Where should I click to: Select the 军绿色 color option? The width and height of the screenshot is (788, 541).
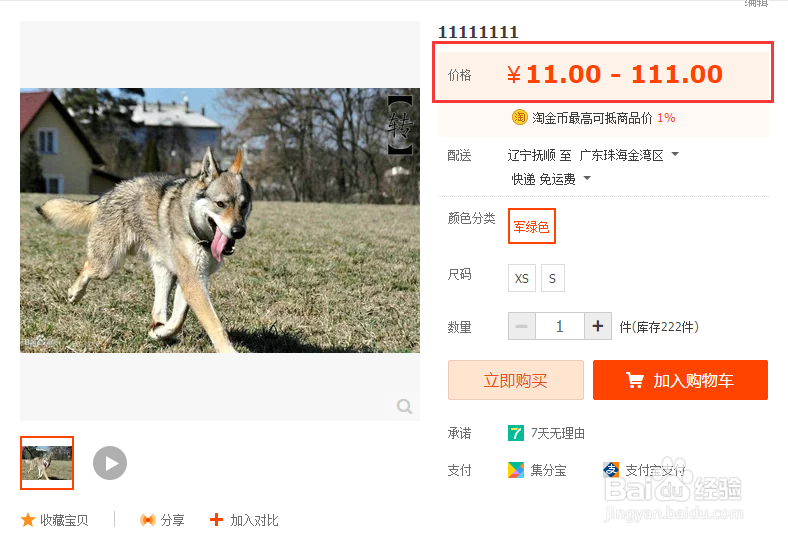click(531, 226)
